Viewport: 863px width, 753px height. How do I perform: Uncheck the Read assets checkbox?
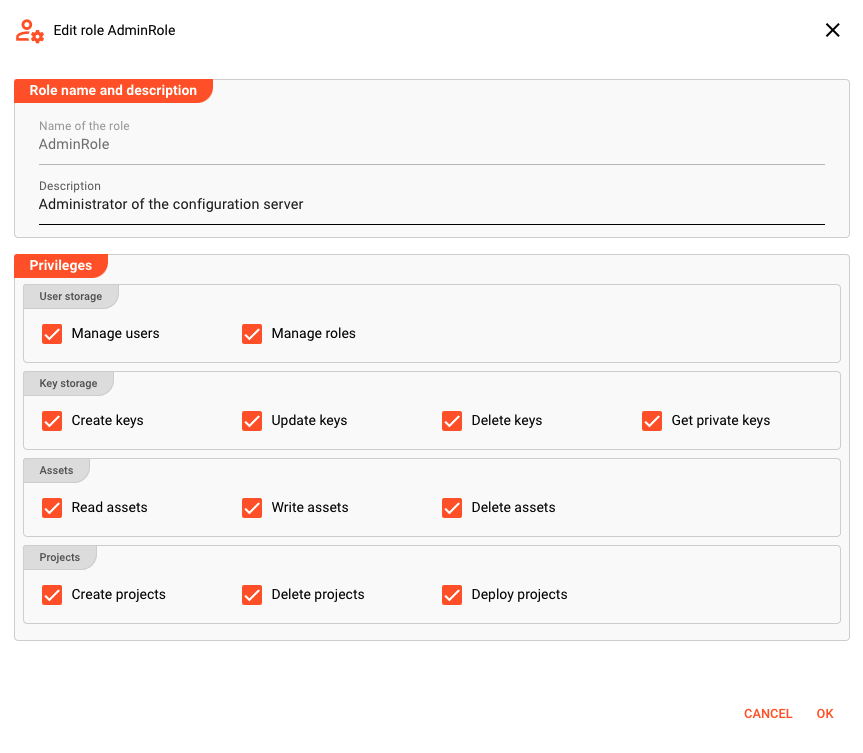click(x=52, y=508)
